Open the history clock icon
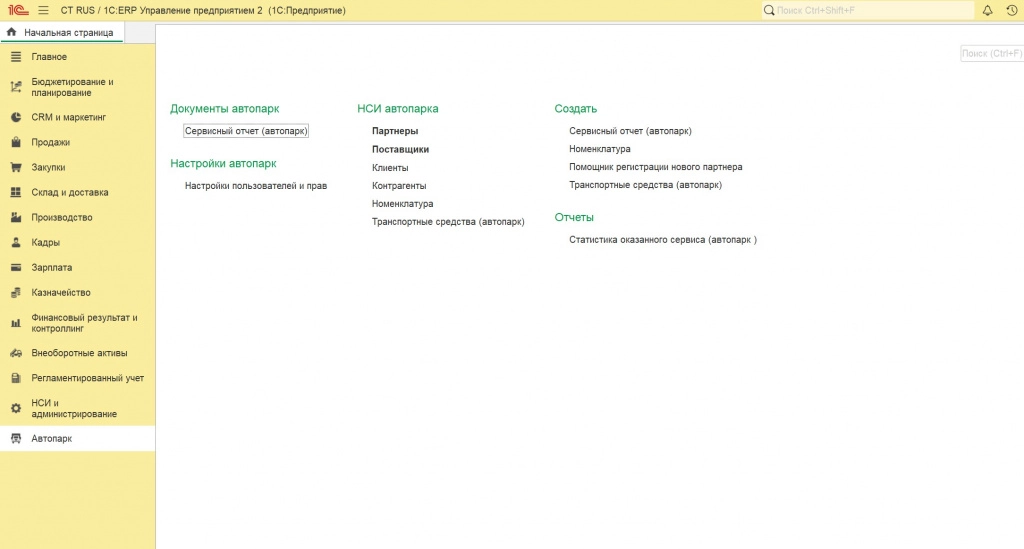 click(x=1011, y=10)
